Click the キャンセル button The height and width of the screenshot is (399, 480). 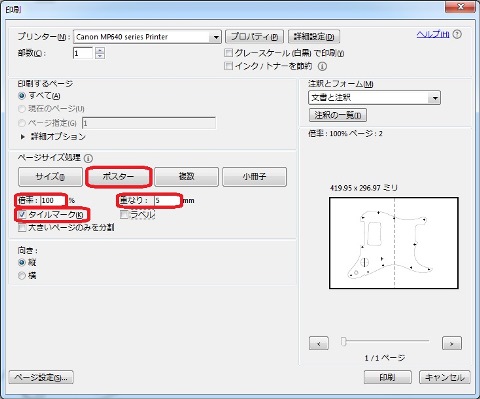tap(445, 378)
